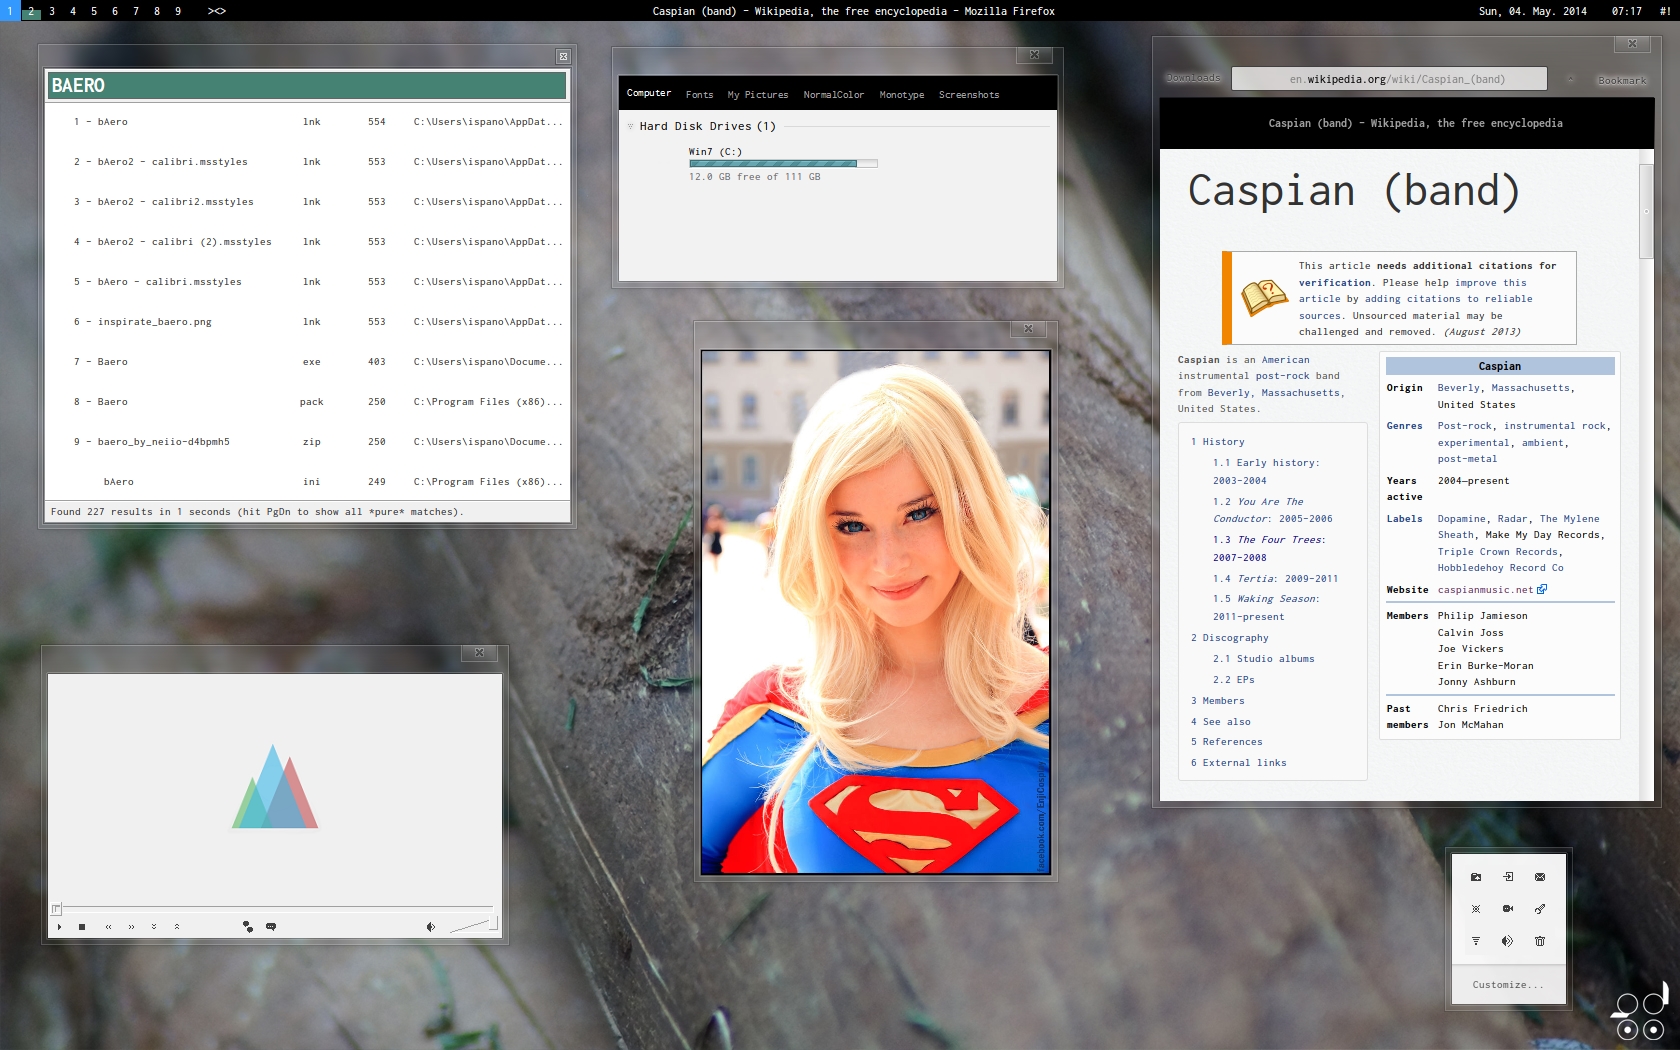Select the Win7 (C:) drive usage bar
1680x1050 pixels.
[783, 163]
